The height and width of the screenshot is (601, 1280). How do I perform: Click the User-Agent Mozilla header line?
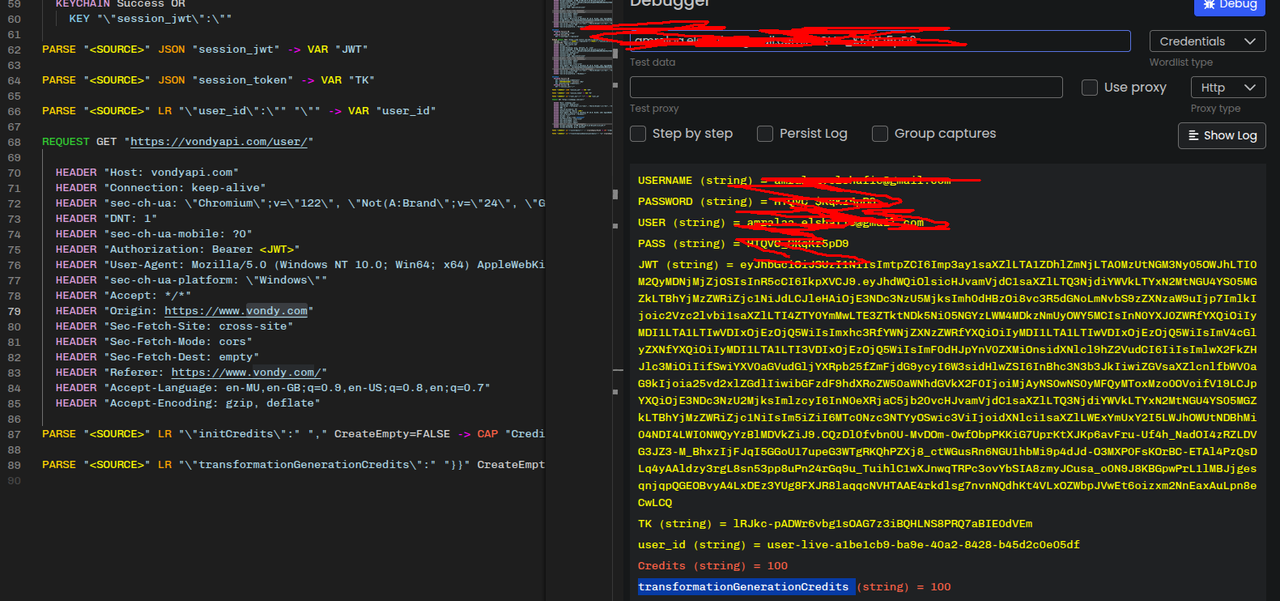pyautogui.click(x=300, y=265)
